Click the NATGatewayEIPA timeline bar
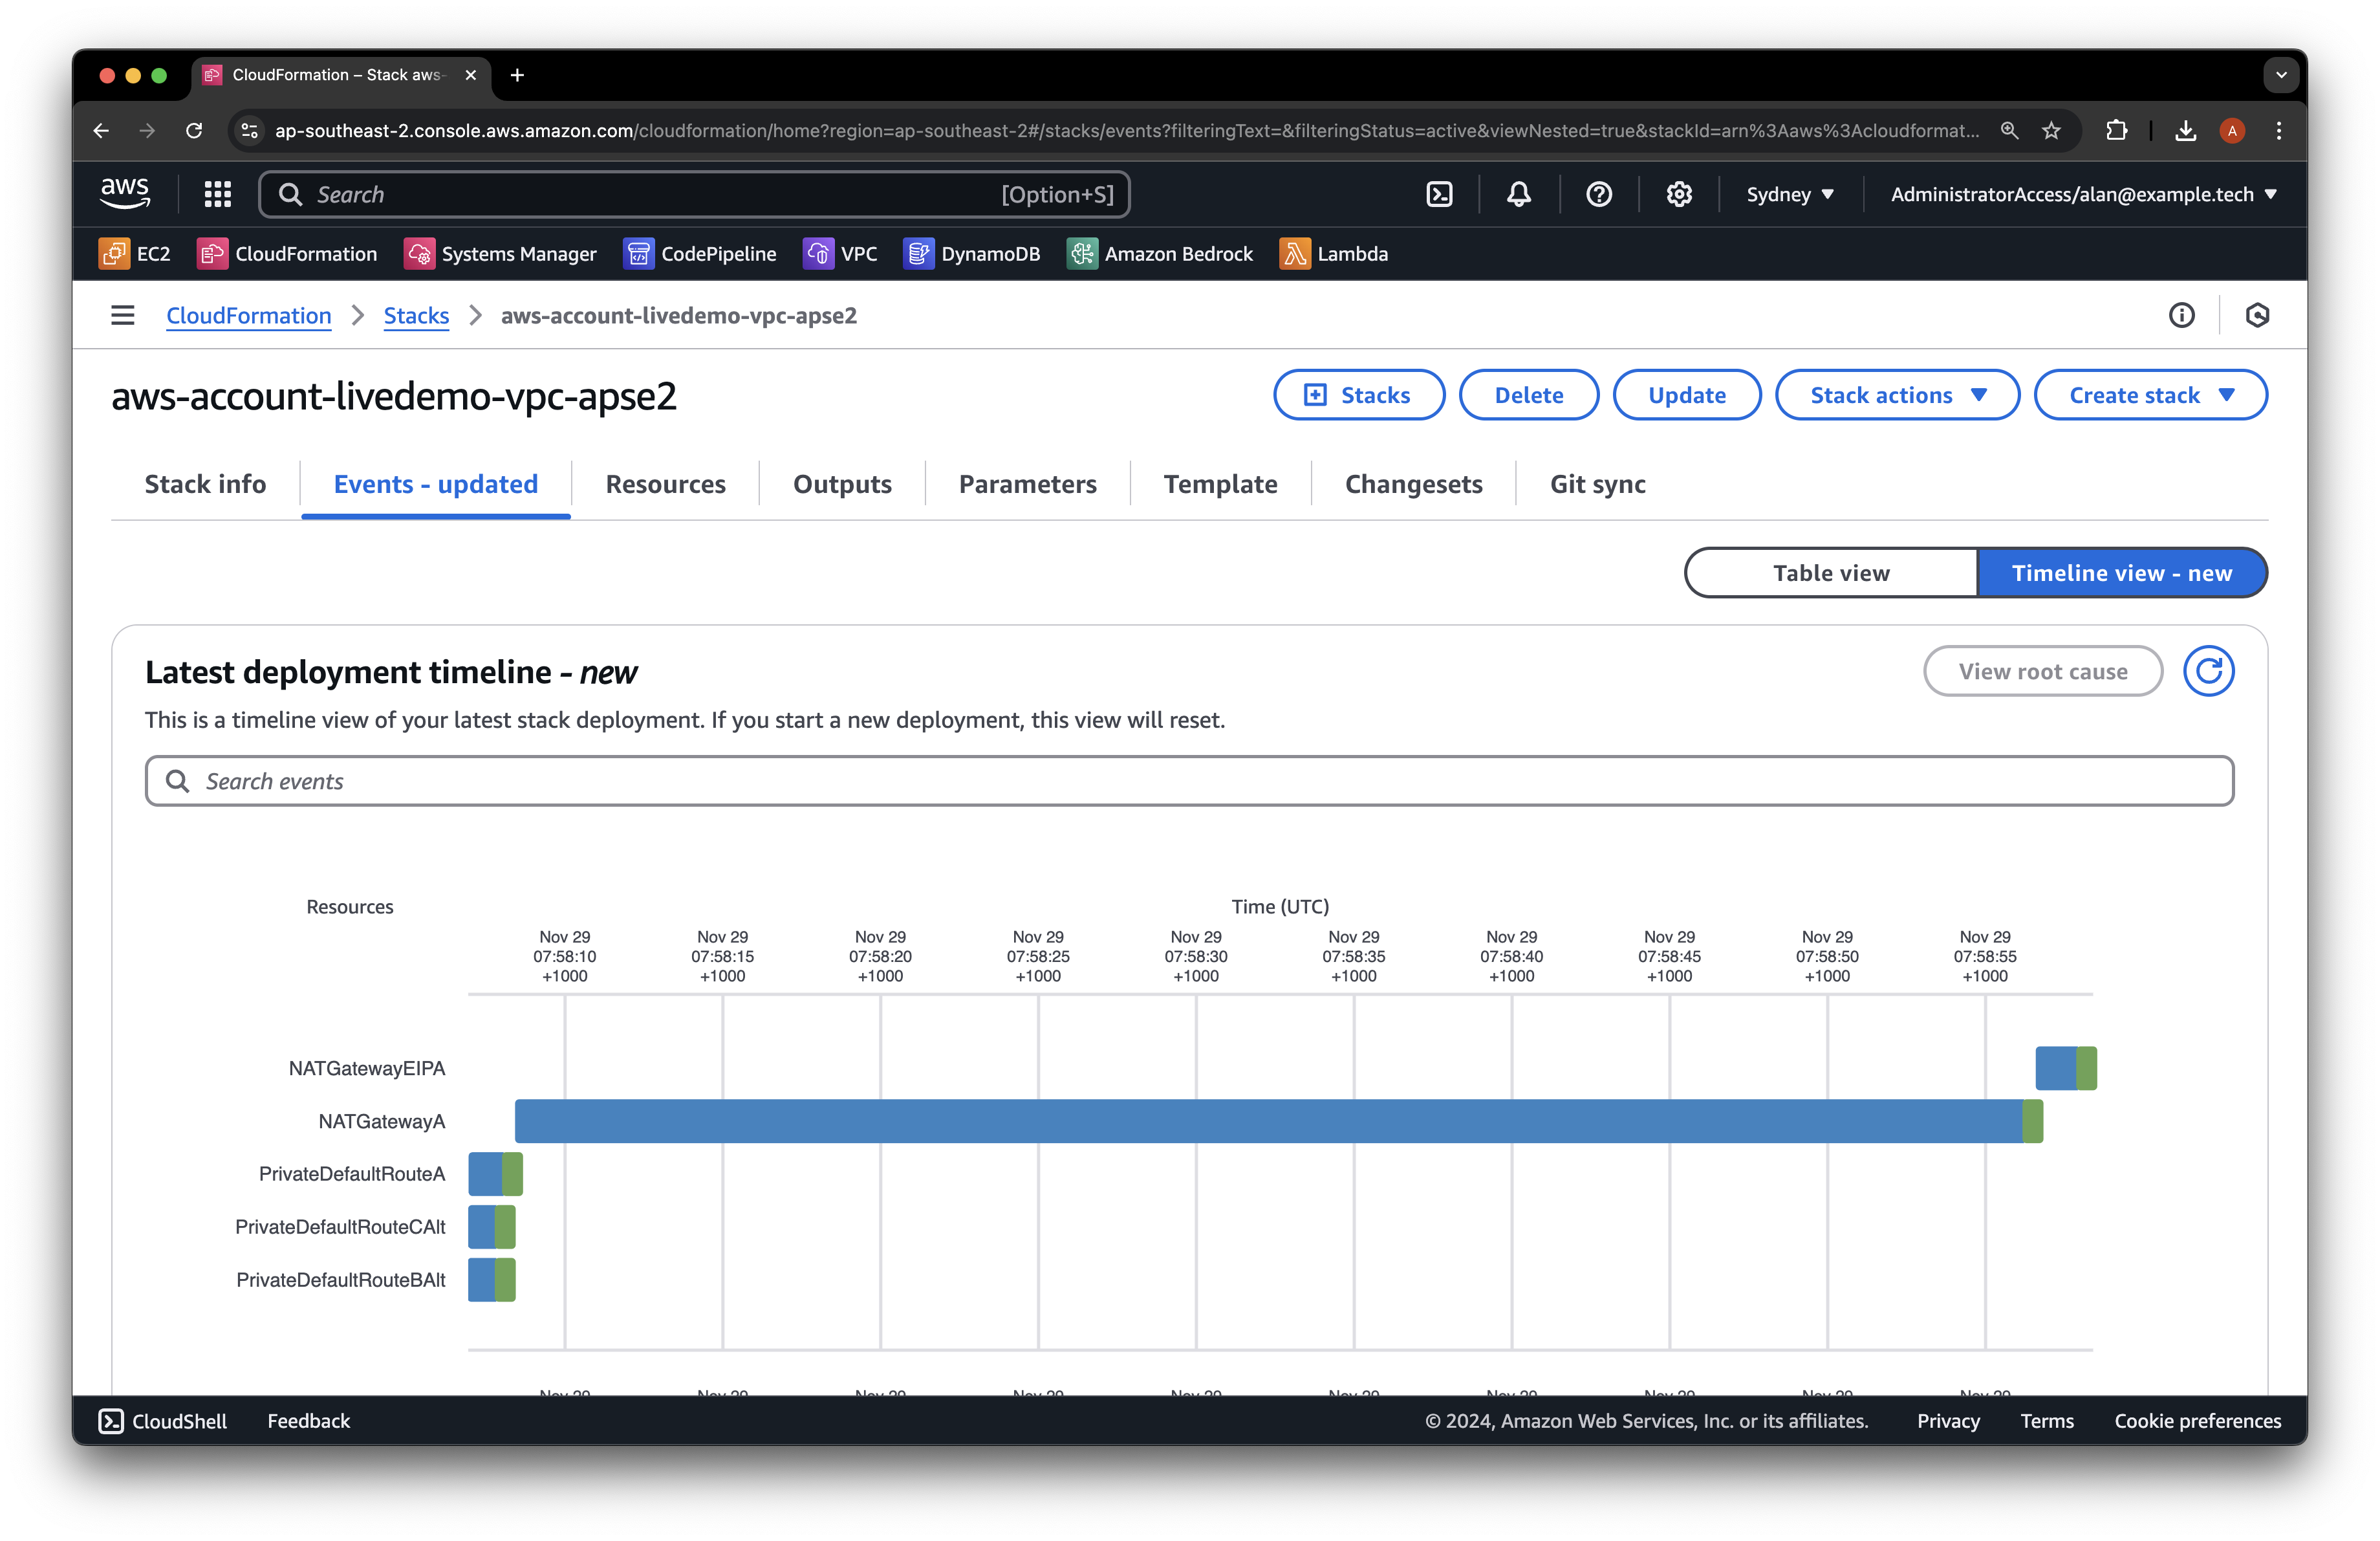Image resolution: width=2380 pixels, height=1541 pixels. pyautogui.click(x=2065, y=1068)
